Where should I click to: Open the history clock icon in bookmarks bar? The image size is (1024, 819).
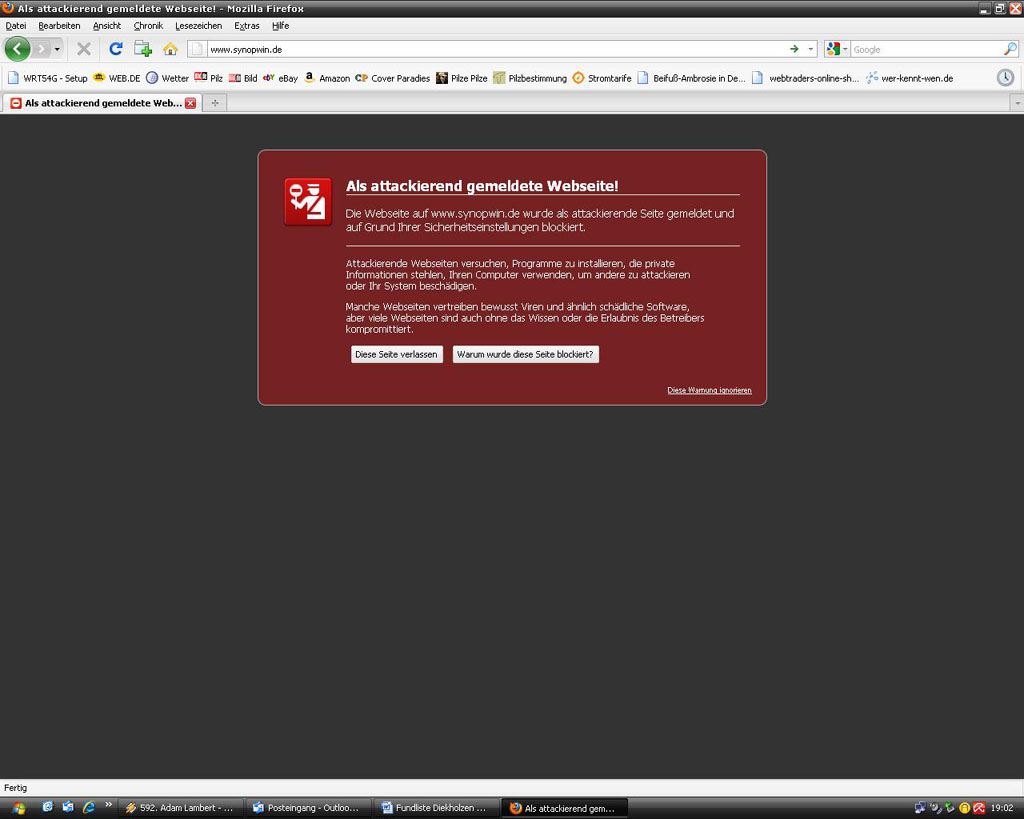click(1005, 78)
